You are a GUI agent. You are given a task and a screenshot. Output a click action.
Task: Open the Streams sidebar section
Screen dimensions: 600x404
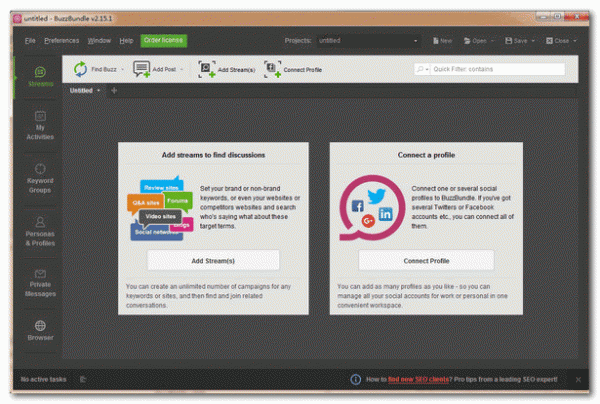coord(40,77)
